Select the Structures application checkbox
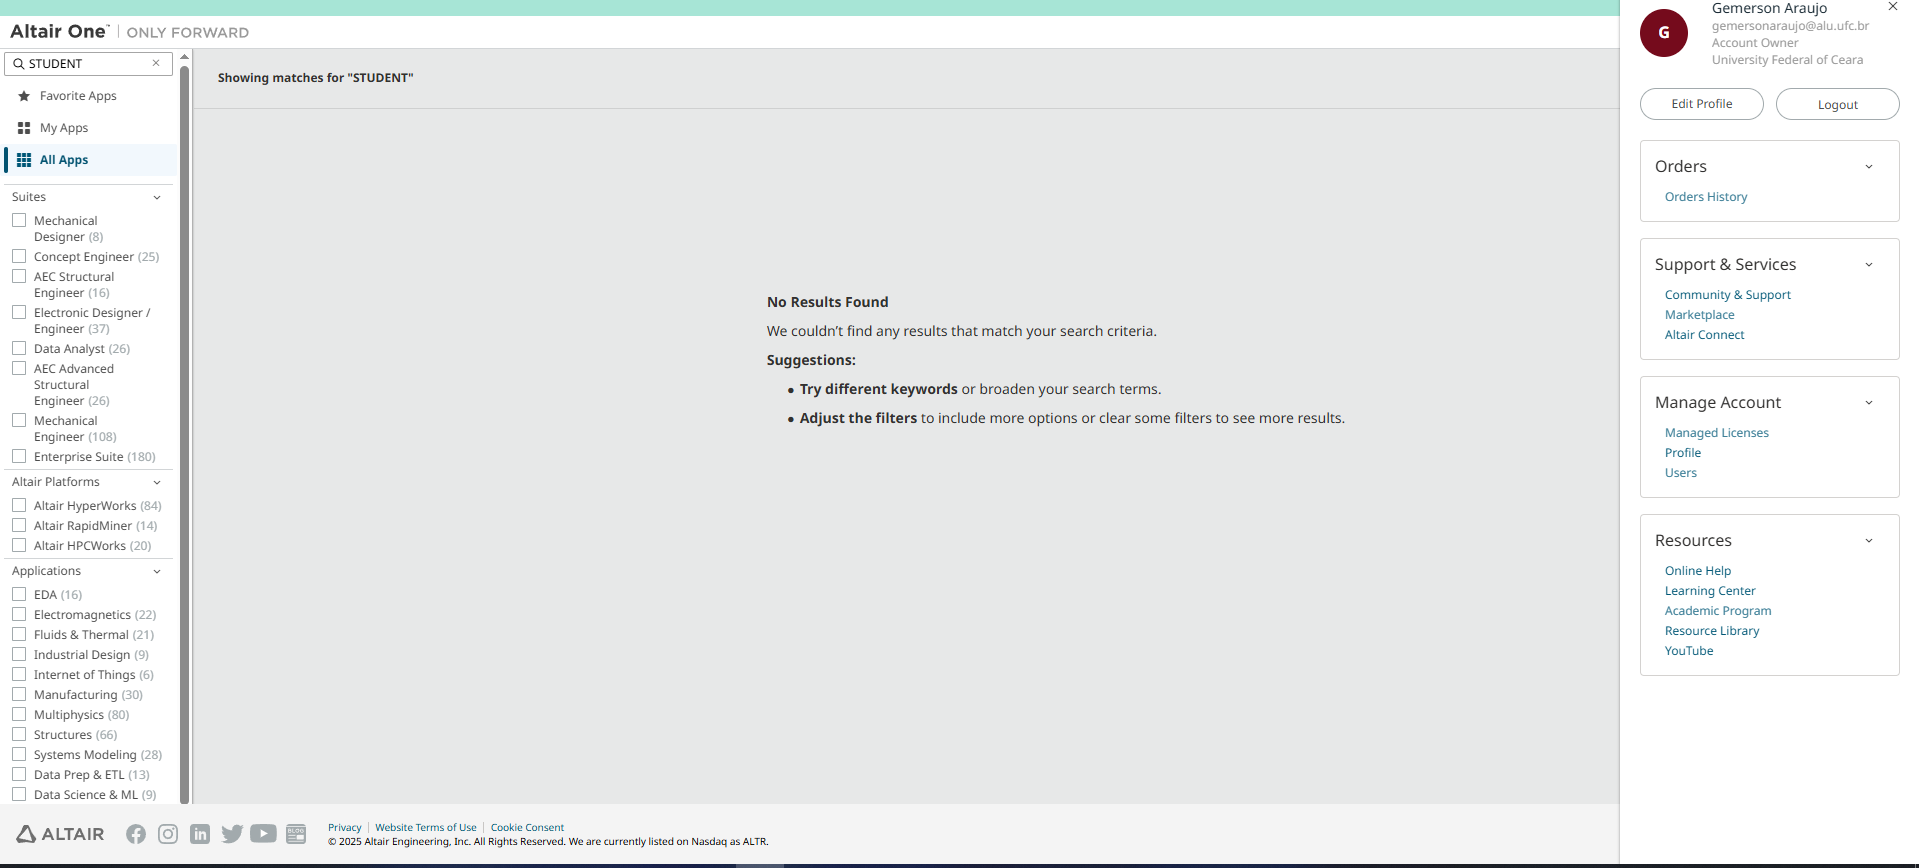This screenshot has height=868, width=1919. [19, 734]
